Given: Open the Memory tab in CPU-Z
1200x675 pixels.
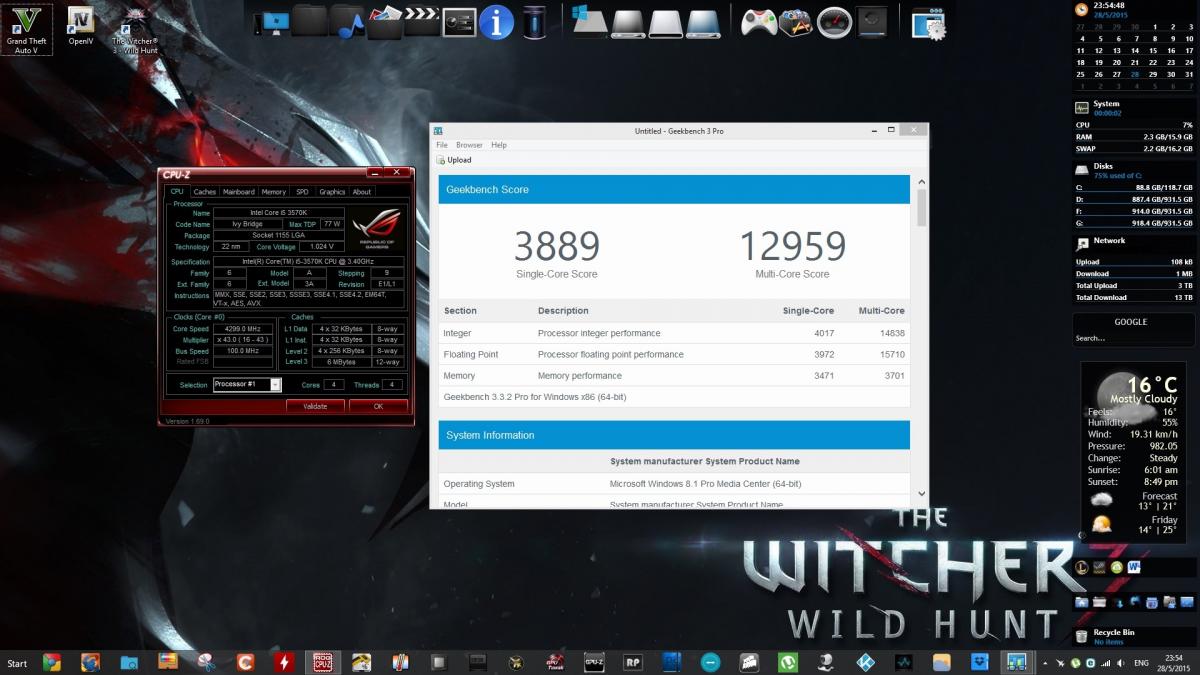Looking at the screenshot, I should click(x=273, y=192).
